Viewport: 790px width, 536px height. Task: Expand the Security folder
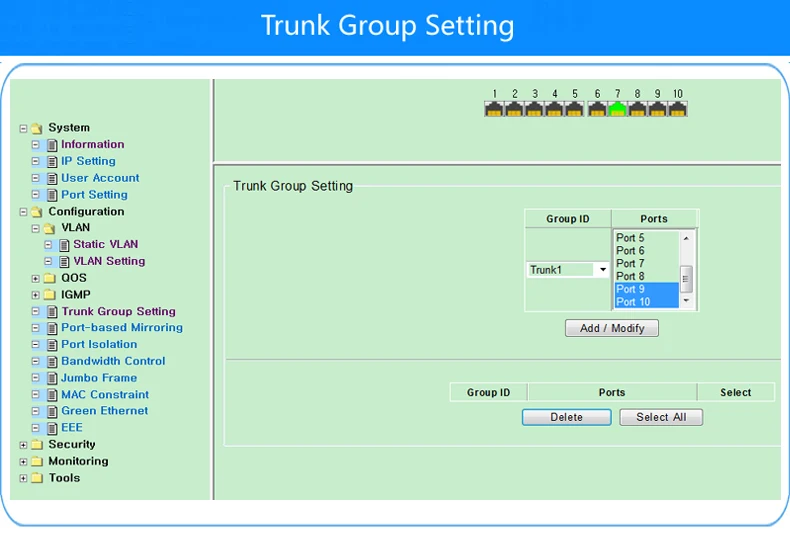23,445
